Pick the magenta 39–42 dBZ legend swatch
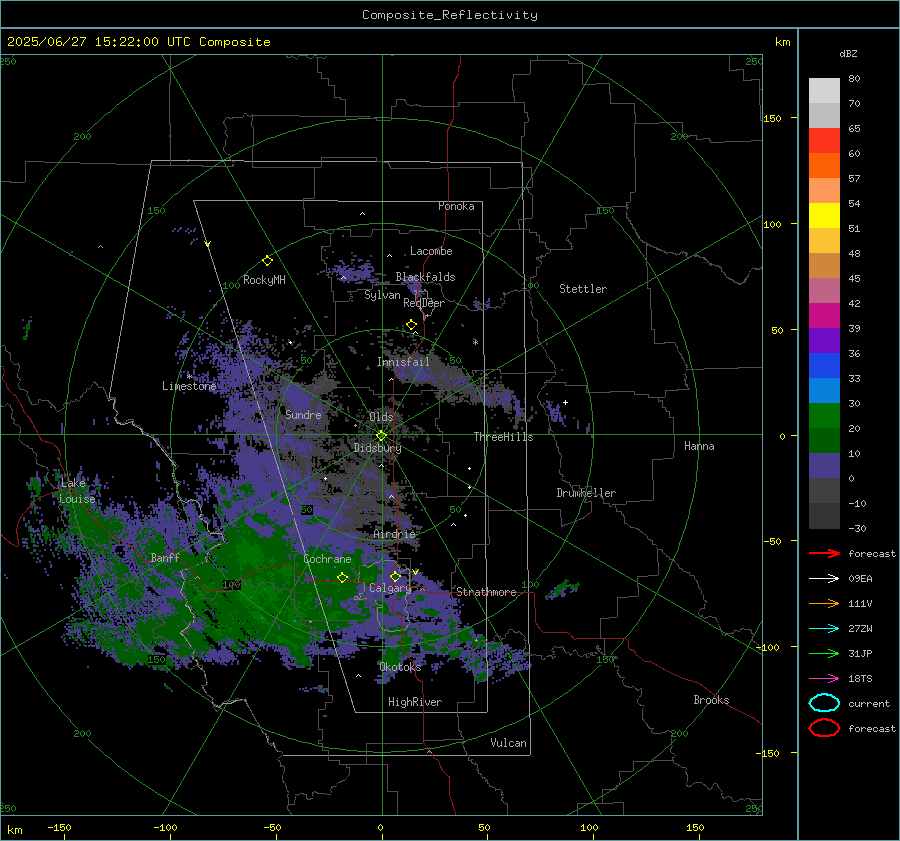The width and height of the screenshot is (900, 841). (824, 316)
